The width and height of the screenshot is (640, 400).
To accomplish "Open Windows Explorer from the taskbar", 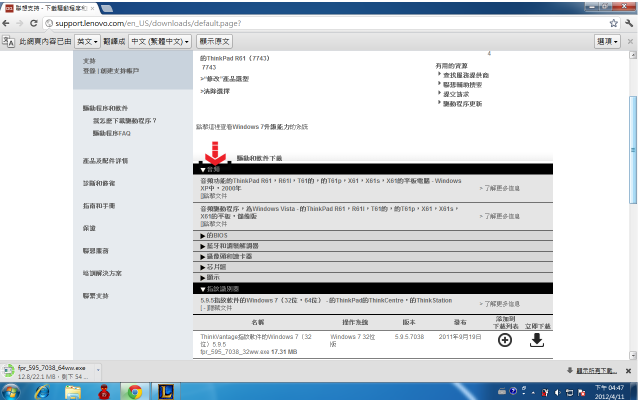I will [x=73, y=392].
